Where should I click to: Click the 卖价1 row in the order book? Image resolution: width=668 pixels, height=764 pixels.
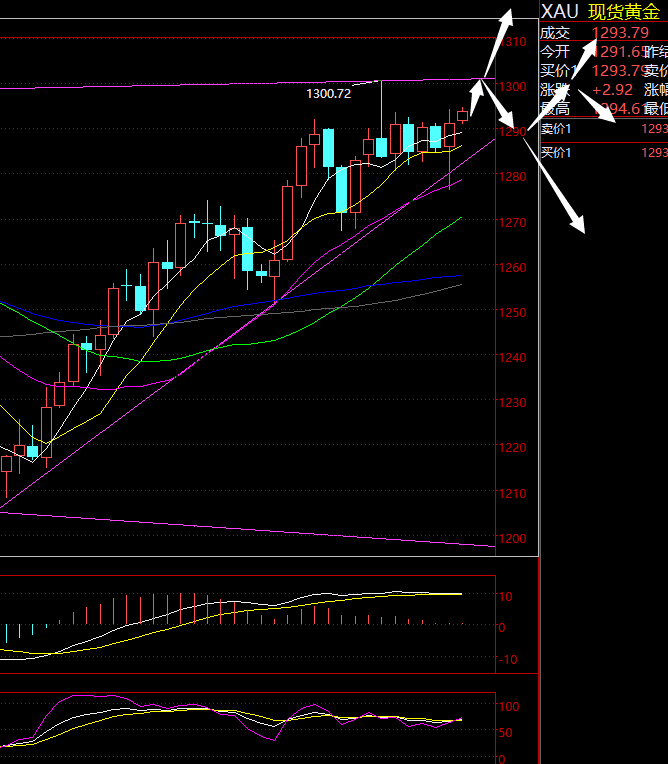[x=604, y=129]
